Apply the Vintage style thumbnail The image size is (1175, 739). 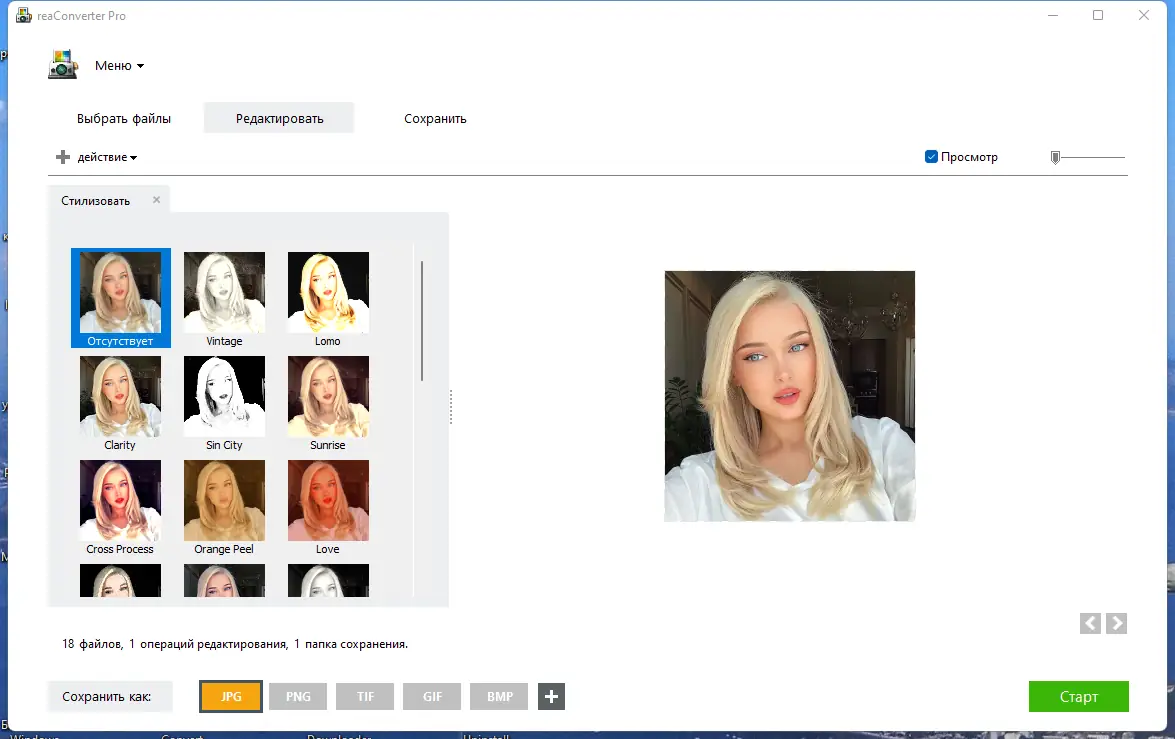coord(224,298)
